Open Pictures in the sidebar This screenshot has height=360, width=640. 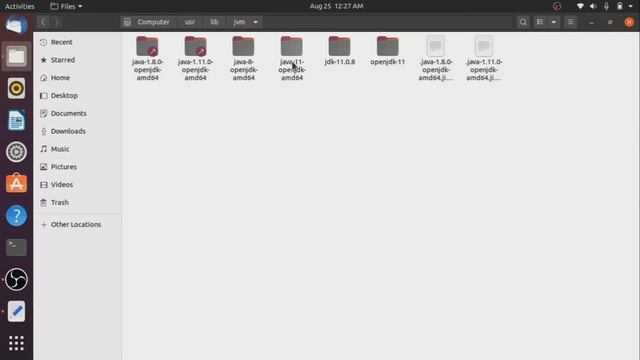click(78, 167)
